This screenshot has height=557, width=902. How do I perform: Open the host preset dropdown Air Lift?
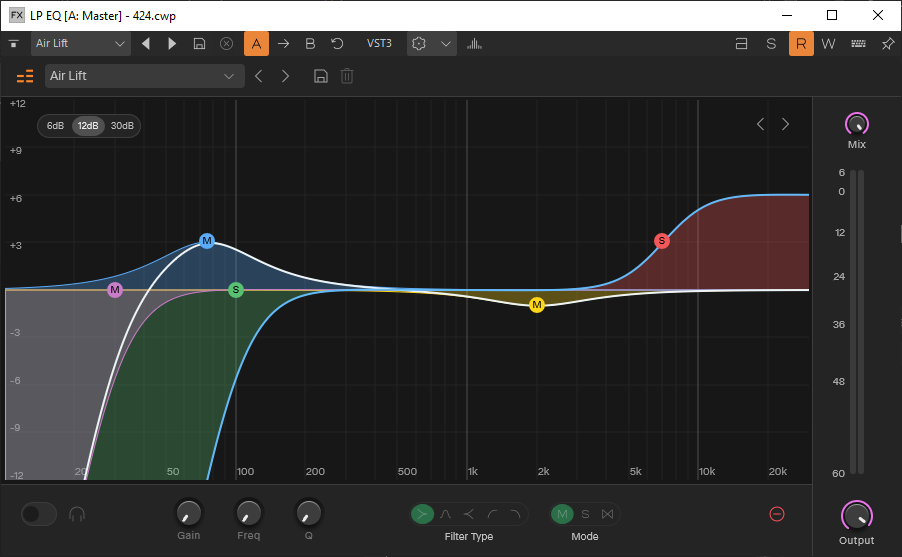click(x=80, y=44)
